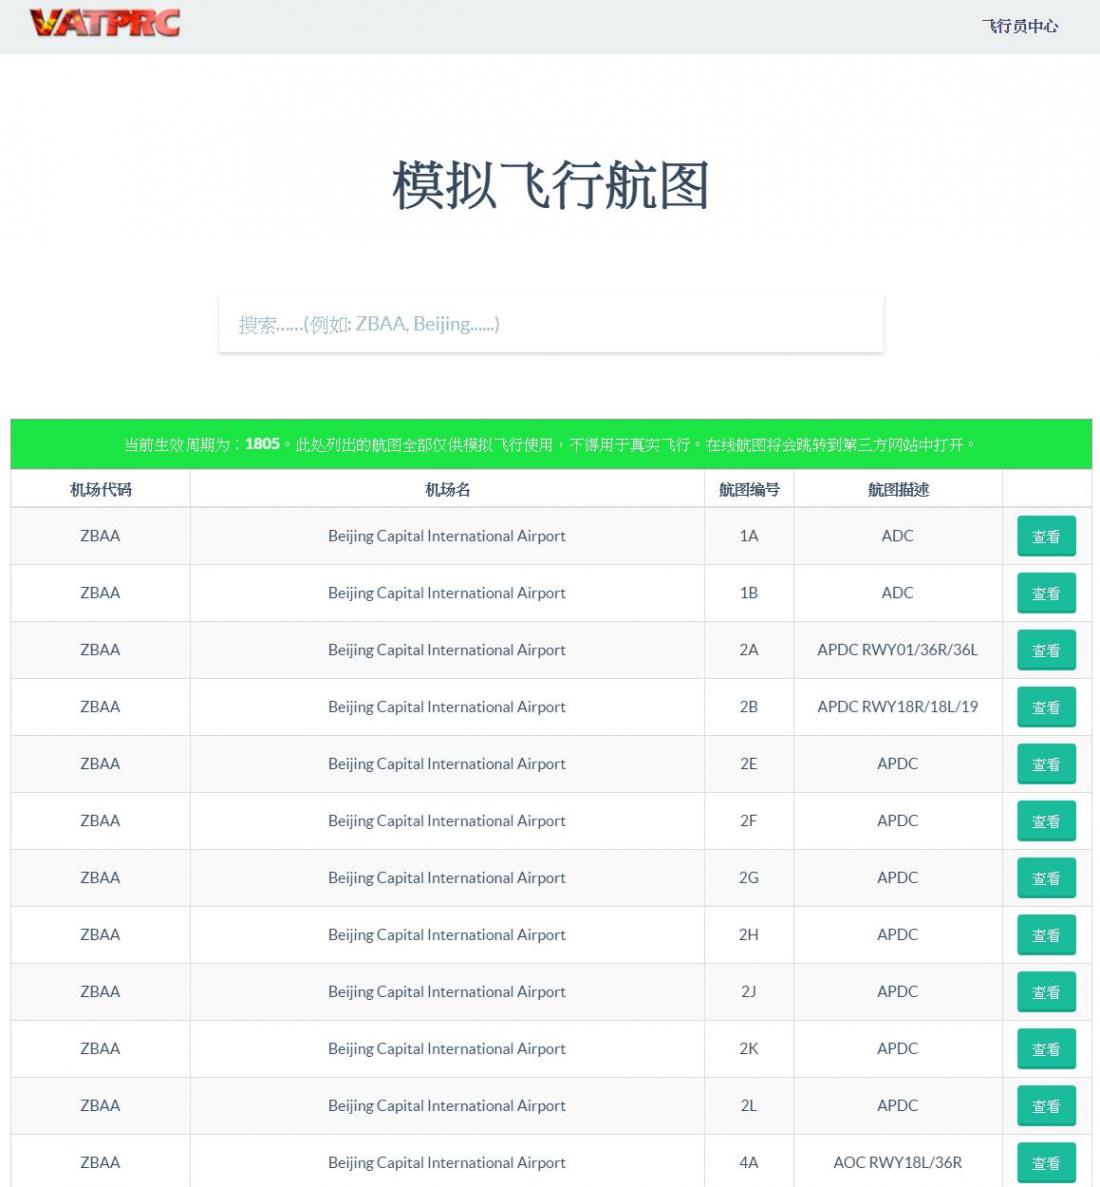Click the 机场名 column header
Screen dimensions: 1100x1187
(447, 490)
